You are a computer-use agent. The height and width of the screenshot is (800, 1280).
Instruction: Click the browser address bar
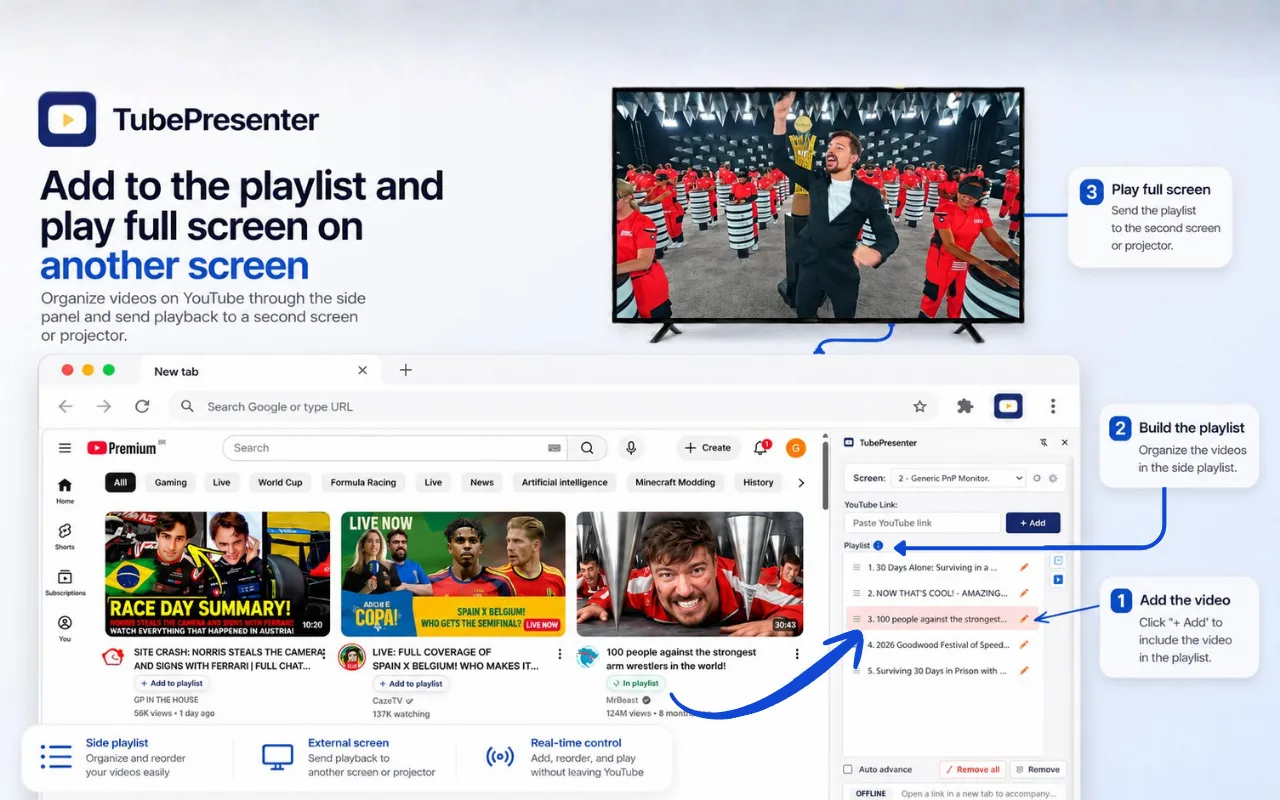[554, 406]
